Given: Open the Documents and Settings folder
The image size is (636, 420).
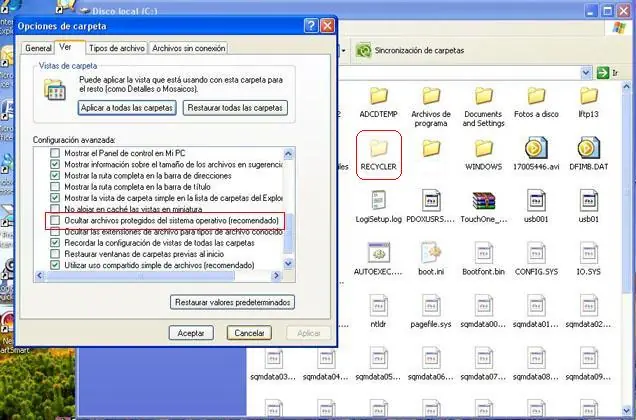Looking at the screenshot, I should [483, 96].
